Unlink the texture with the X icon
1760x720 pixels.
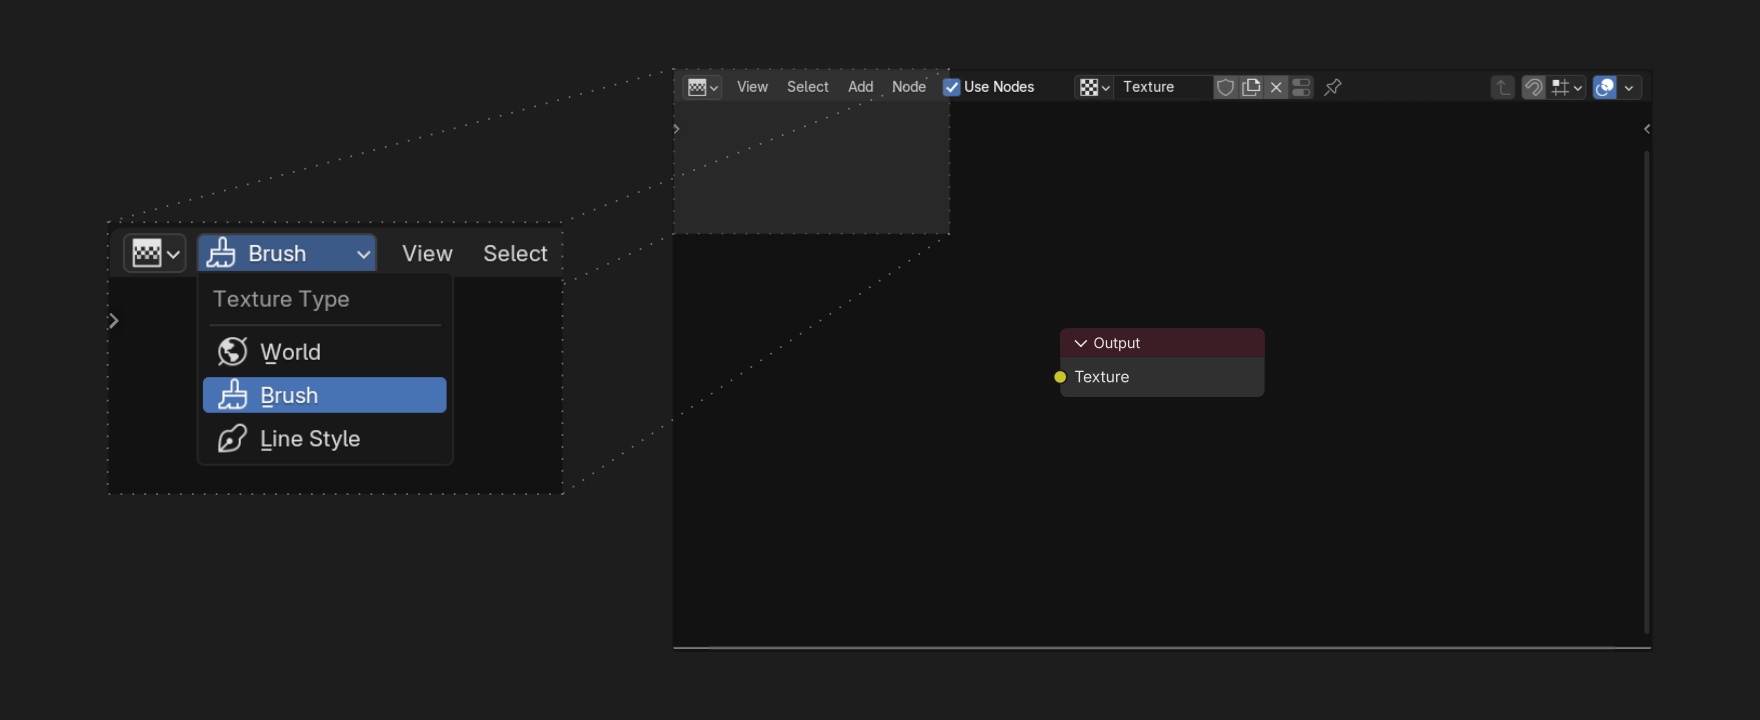pyautogui.click(x=1276, y=87)
